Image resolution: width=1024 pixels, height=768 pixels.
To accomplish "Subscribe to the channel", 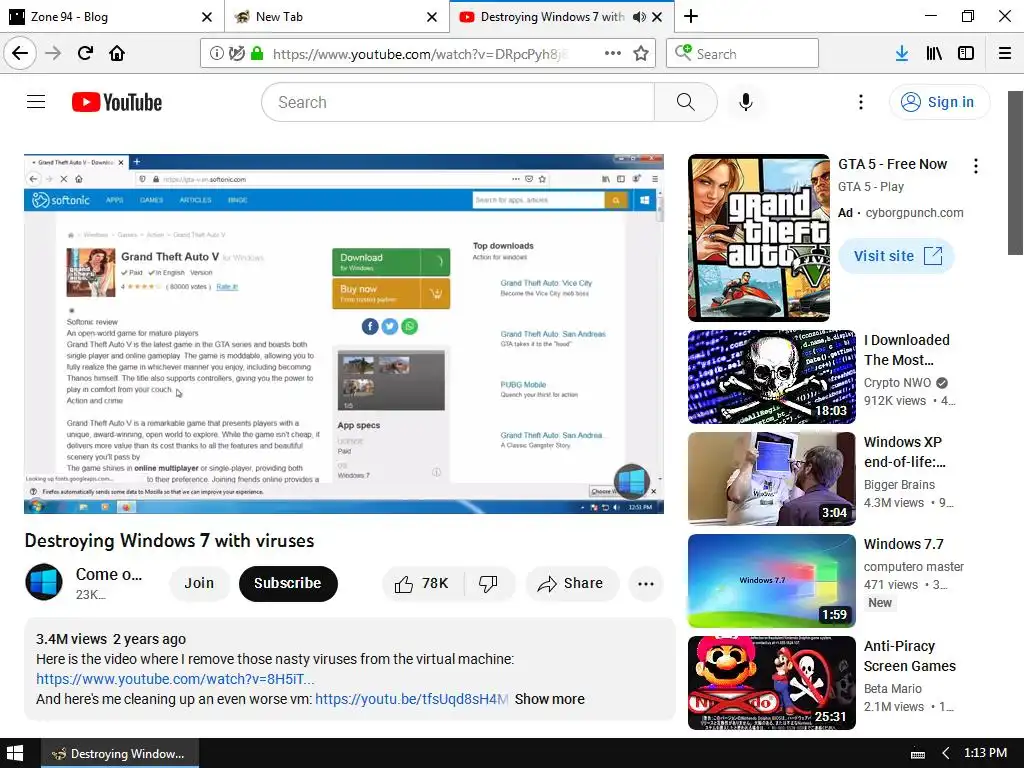I will coord(288,583).
